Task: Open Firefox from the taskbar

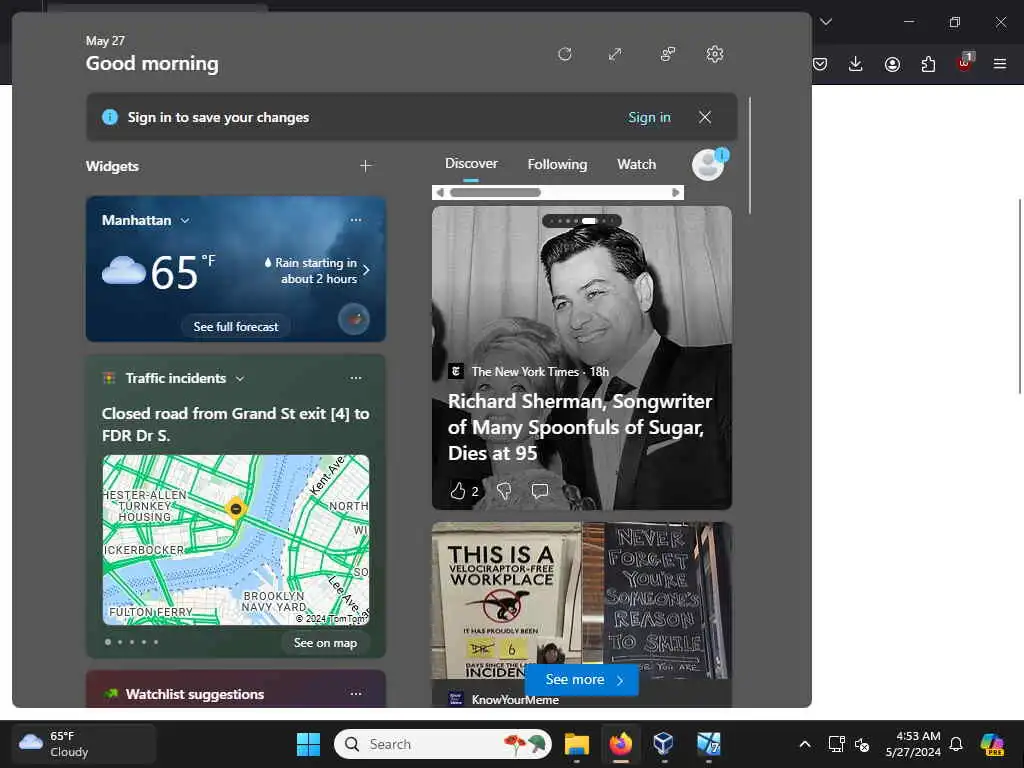Action: pyautogui.click(x=620, y=744)
